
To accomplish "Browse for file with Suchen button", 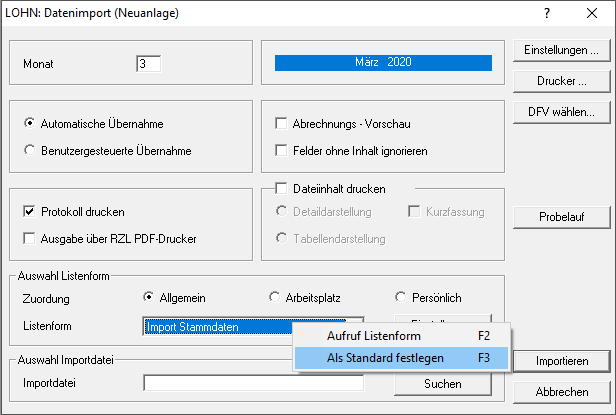I will point(428,384).
